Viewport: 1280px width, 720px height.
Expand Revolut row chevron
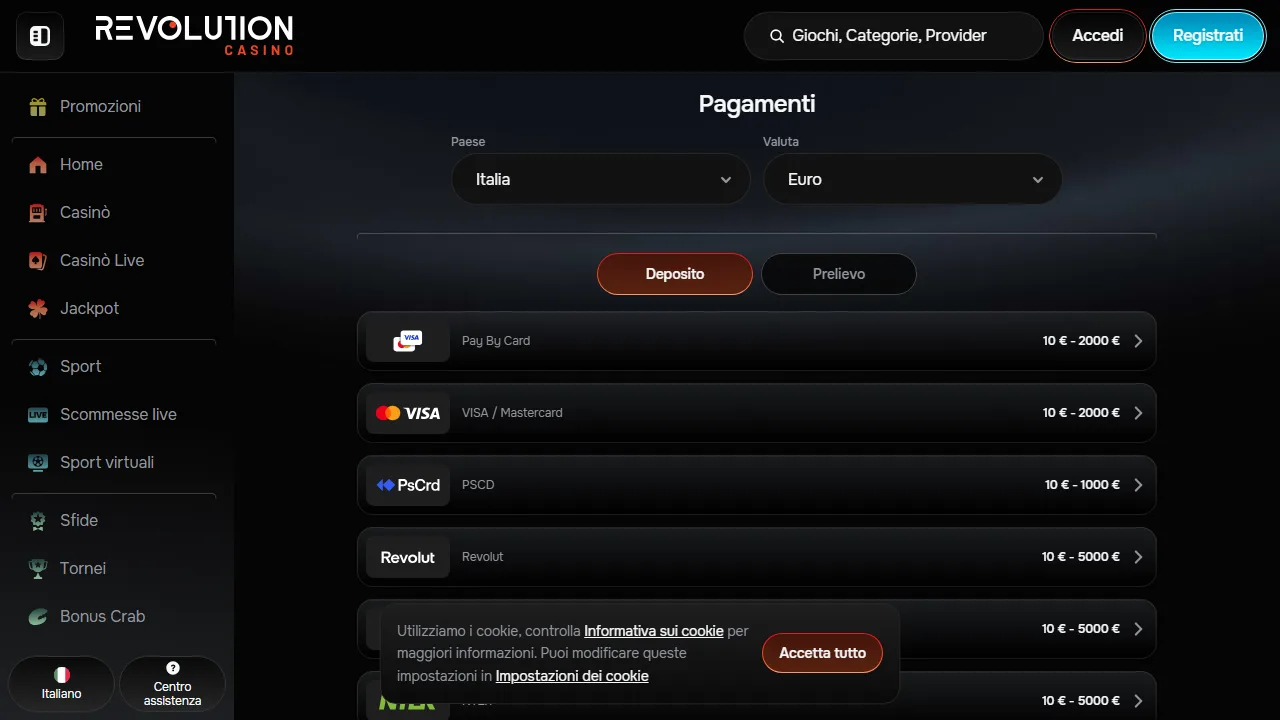pyautogui.click(x=1138, y=557)
